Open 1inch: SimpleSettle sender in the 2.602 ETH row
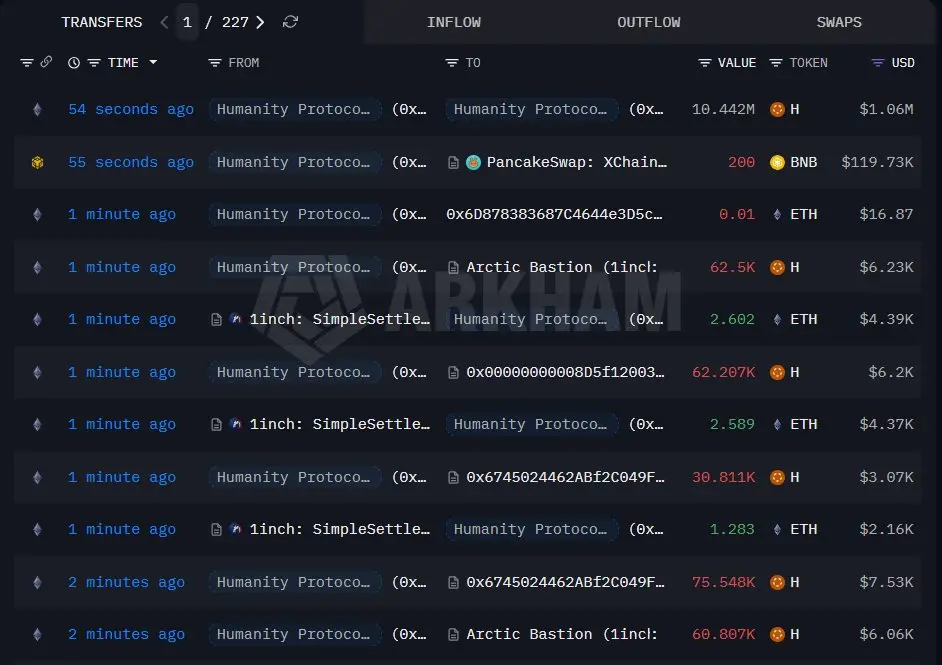The image size is (942, 665). click(340, 320)
